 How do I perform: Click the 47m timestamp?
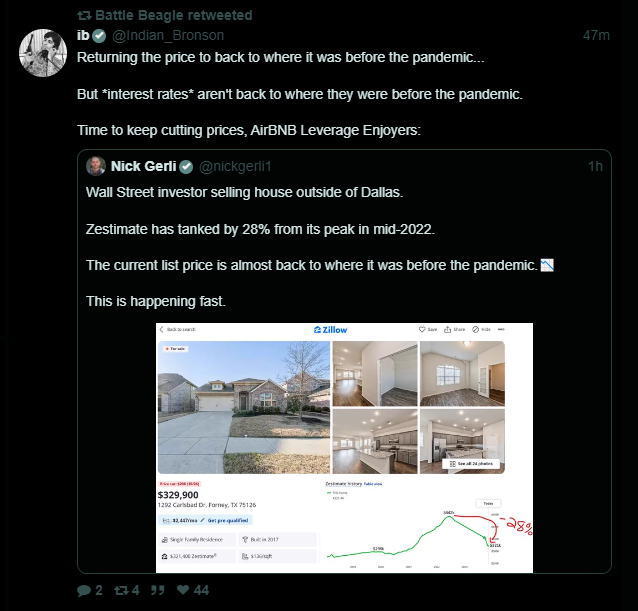point(596,35)
